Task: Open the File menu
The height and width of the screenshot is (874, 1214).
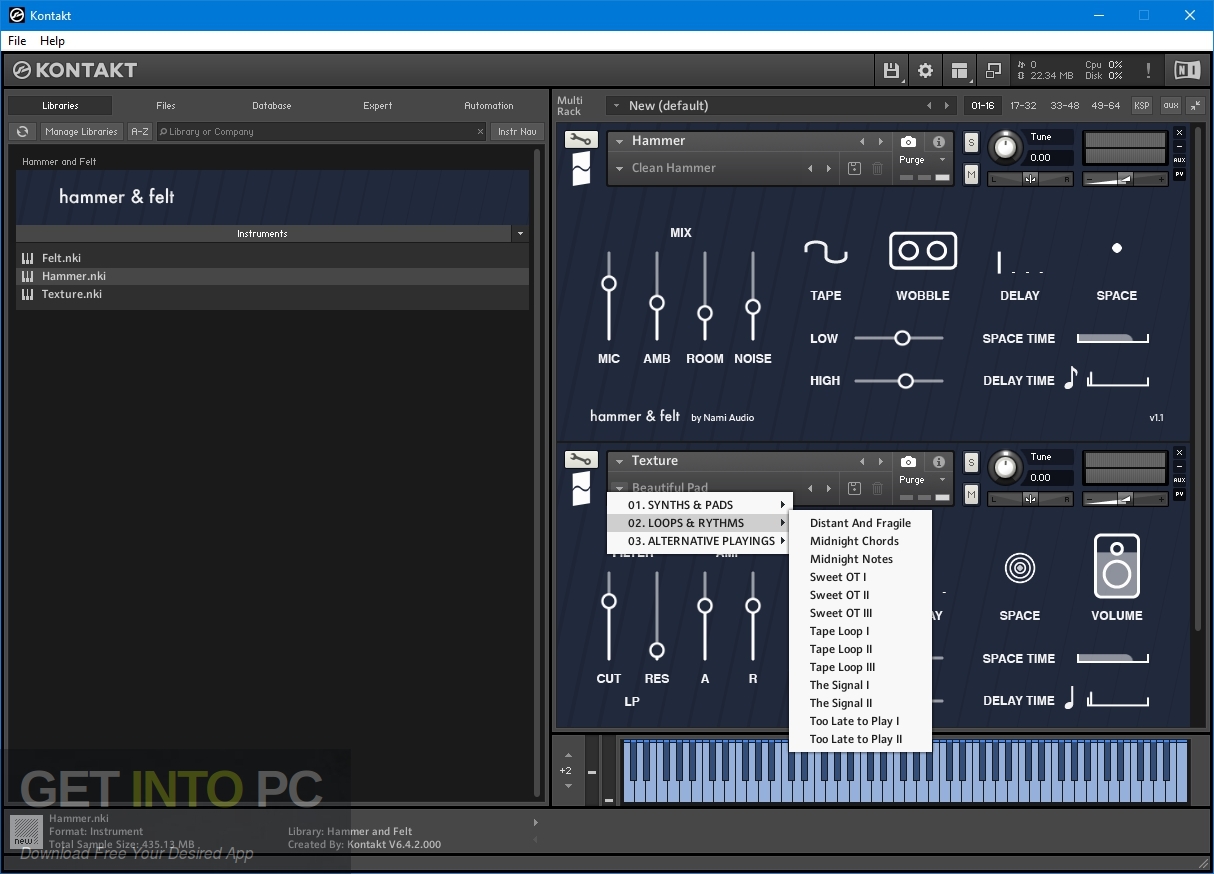Action: (17, 41)
